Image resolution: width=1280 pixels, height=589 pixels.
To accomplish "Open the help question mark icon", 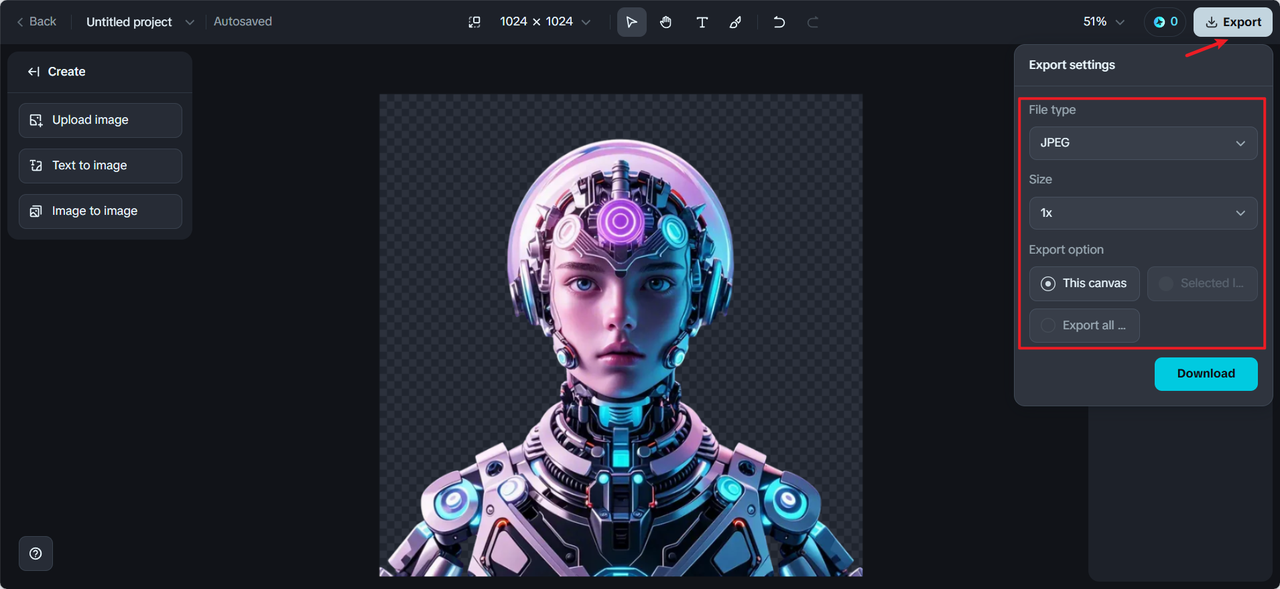I will tap(36, 553).
